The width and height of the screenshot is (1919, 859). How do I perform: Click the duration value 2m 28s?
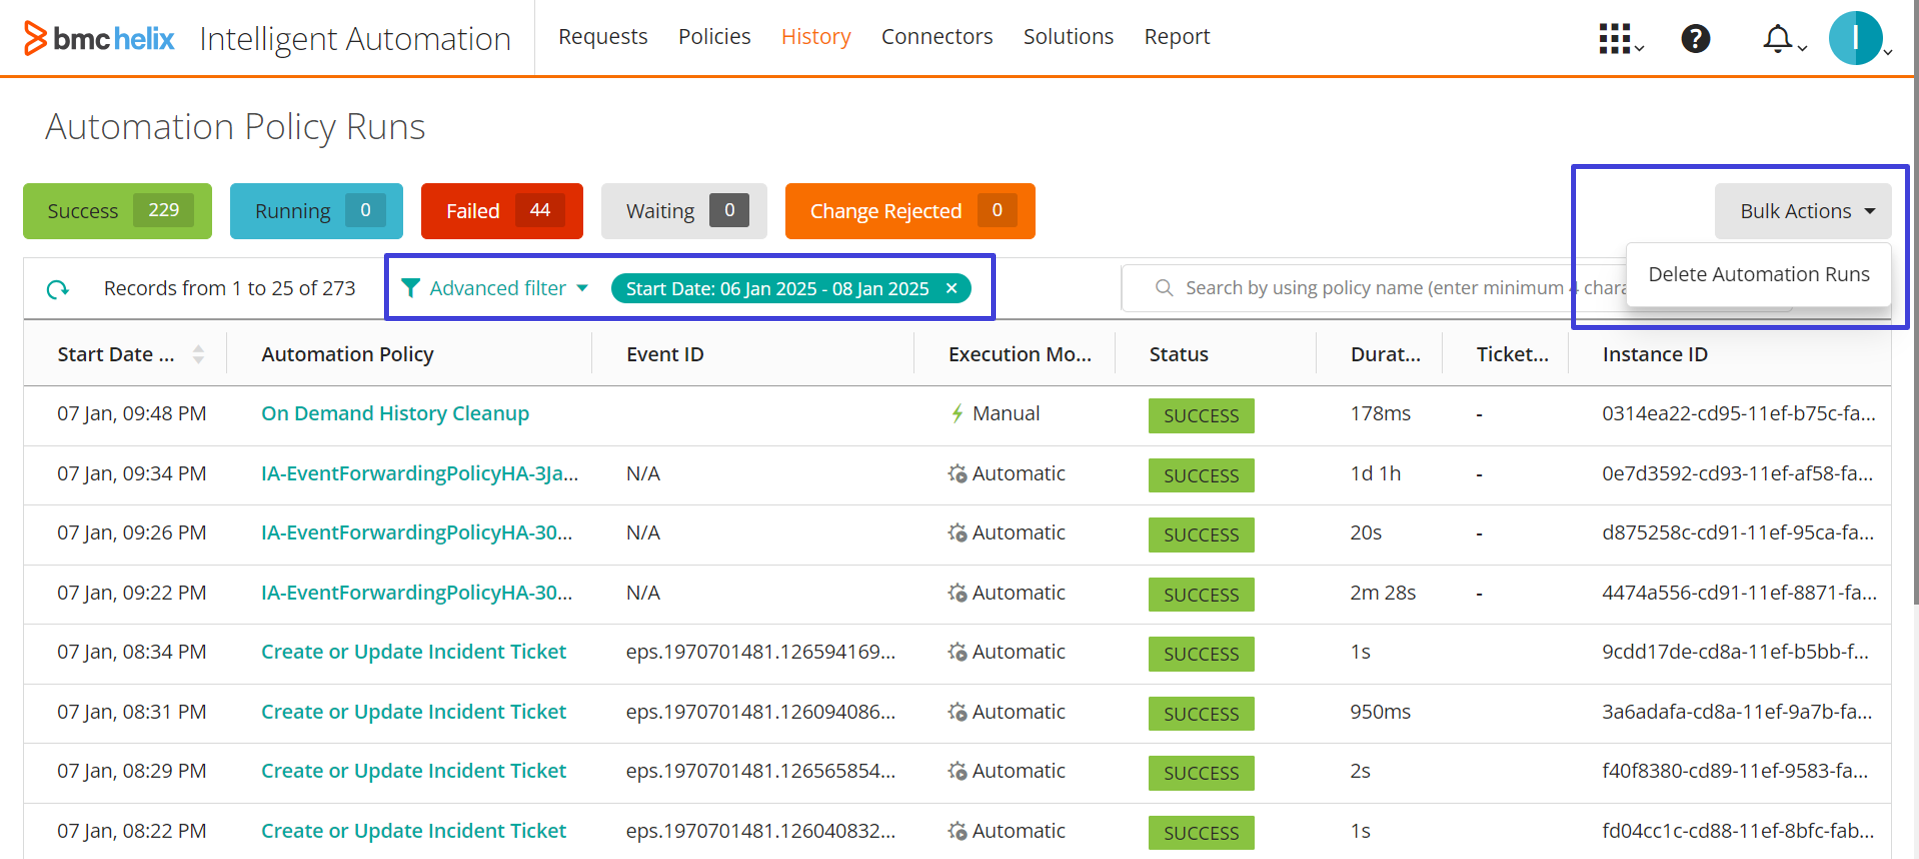point(1383,593)
